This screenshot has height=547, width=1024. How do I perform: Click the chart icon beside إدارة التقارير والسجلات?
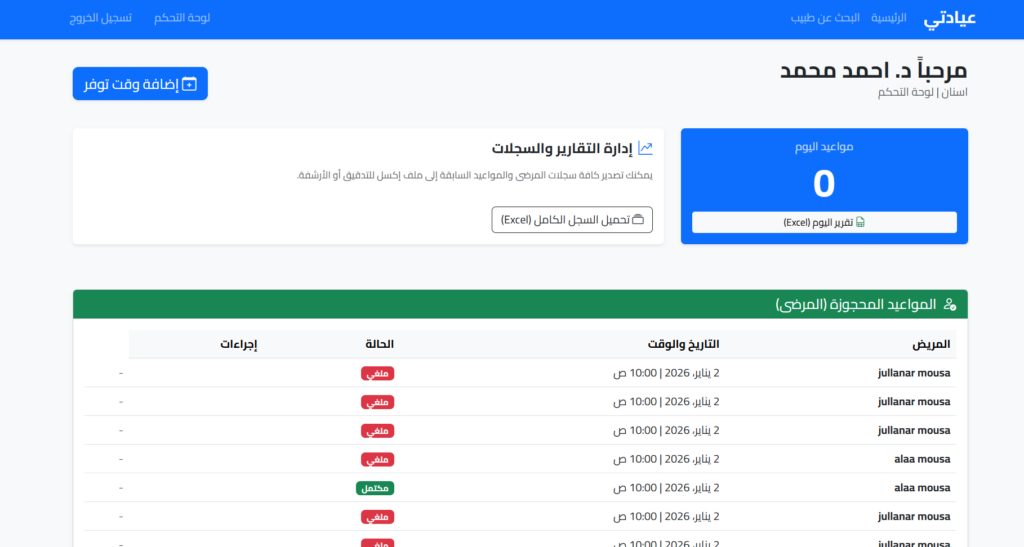[x=645, y=148]
